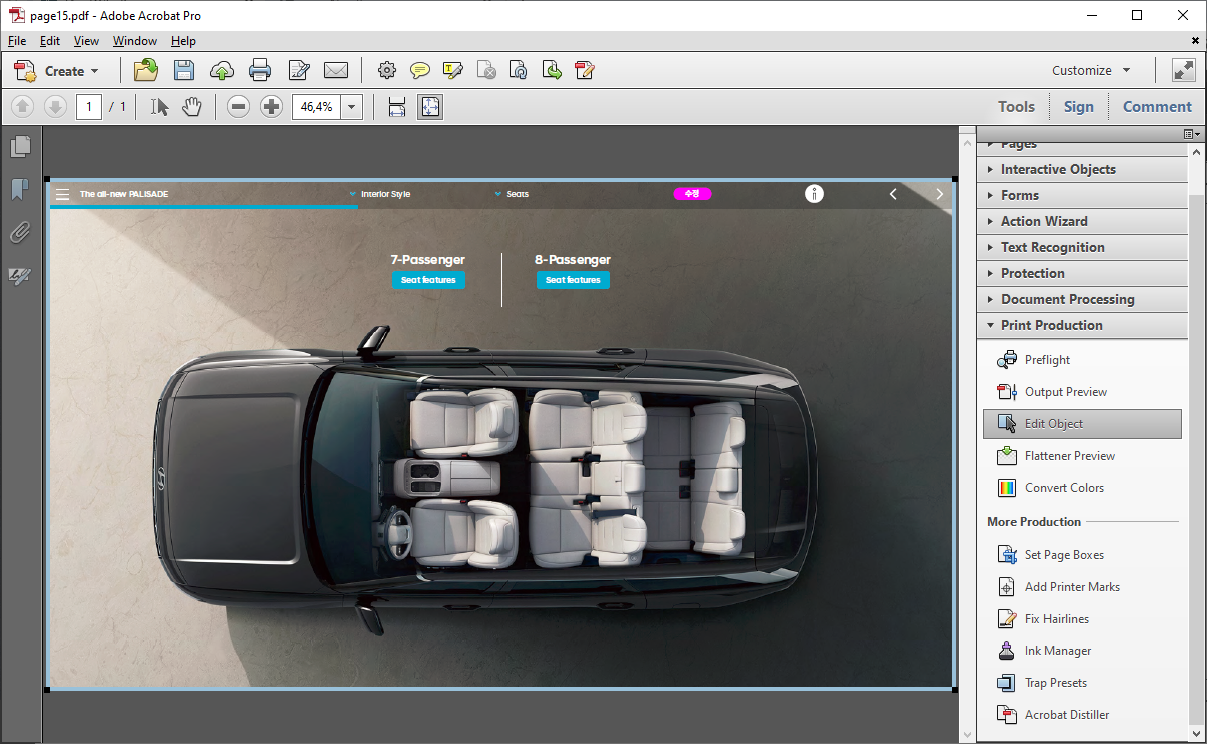Open the Preflight tool
Screen dimensions: 1207x744
(1046, 360)
